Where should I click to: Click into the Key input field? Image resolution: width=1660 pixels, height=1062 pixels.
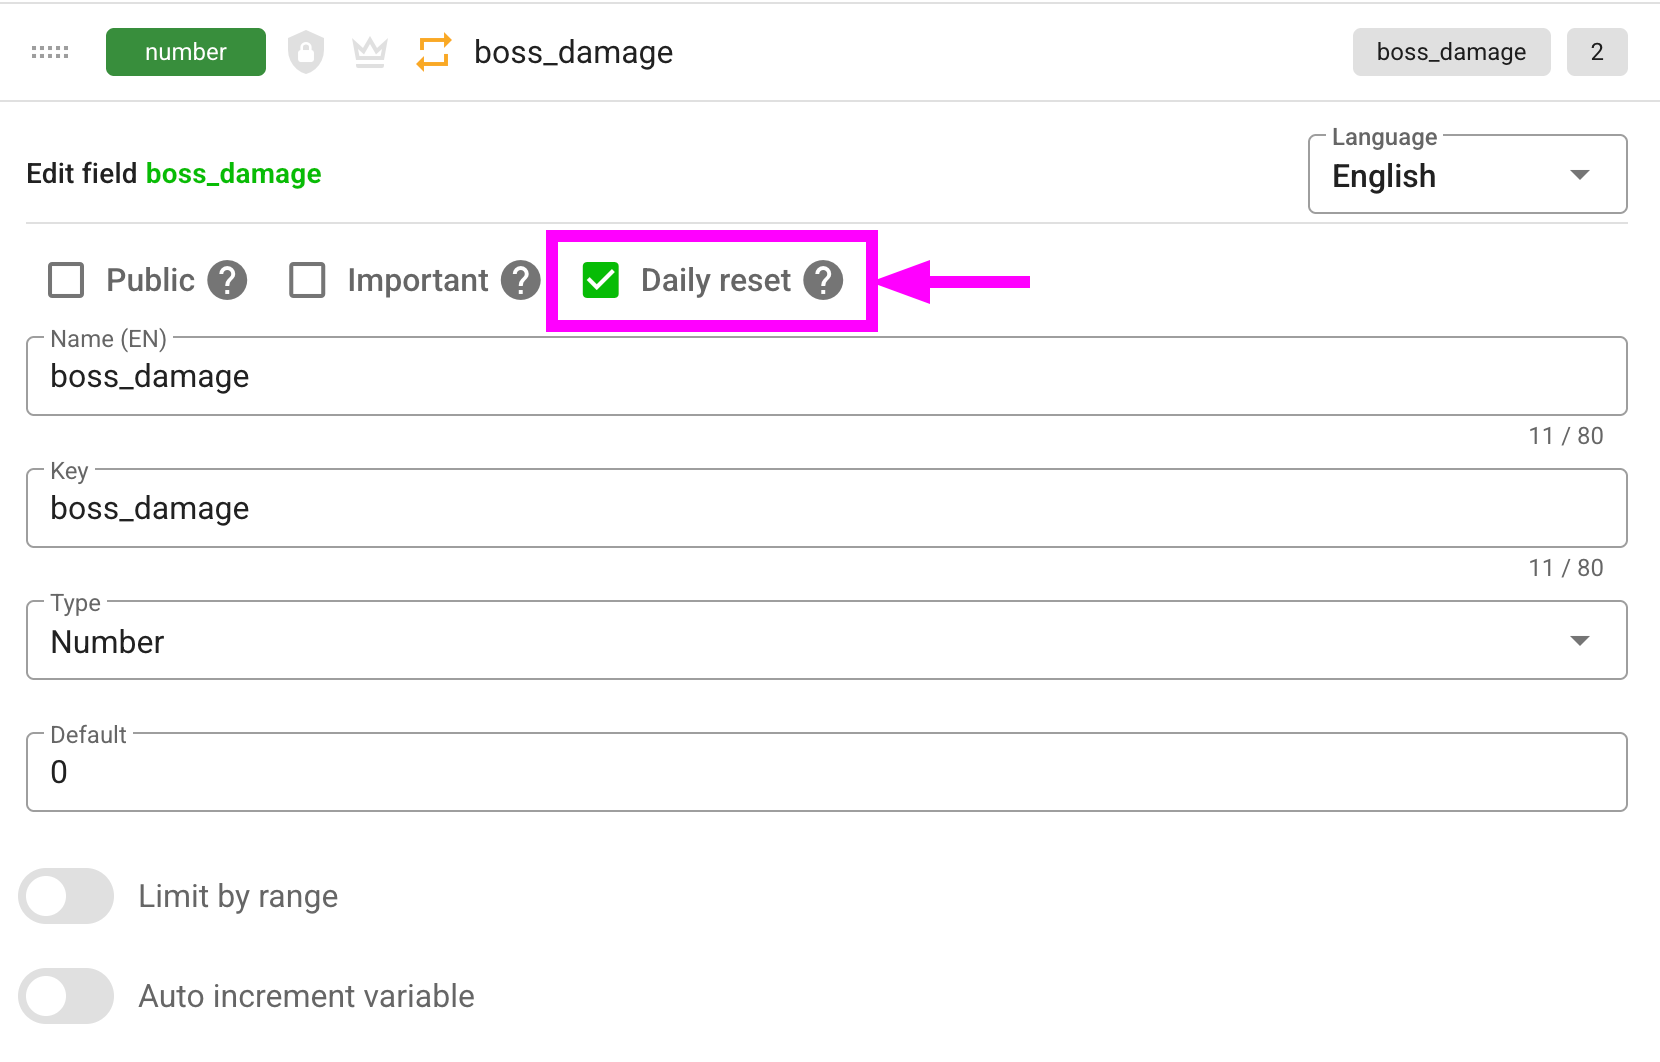pyautogui.click(x=826, y=509)
